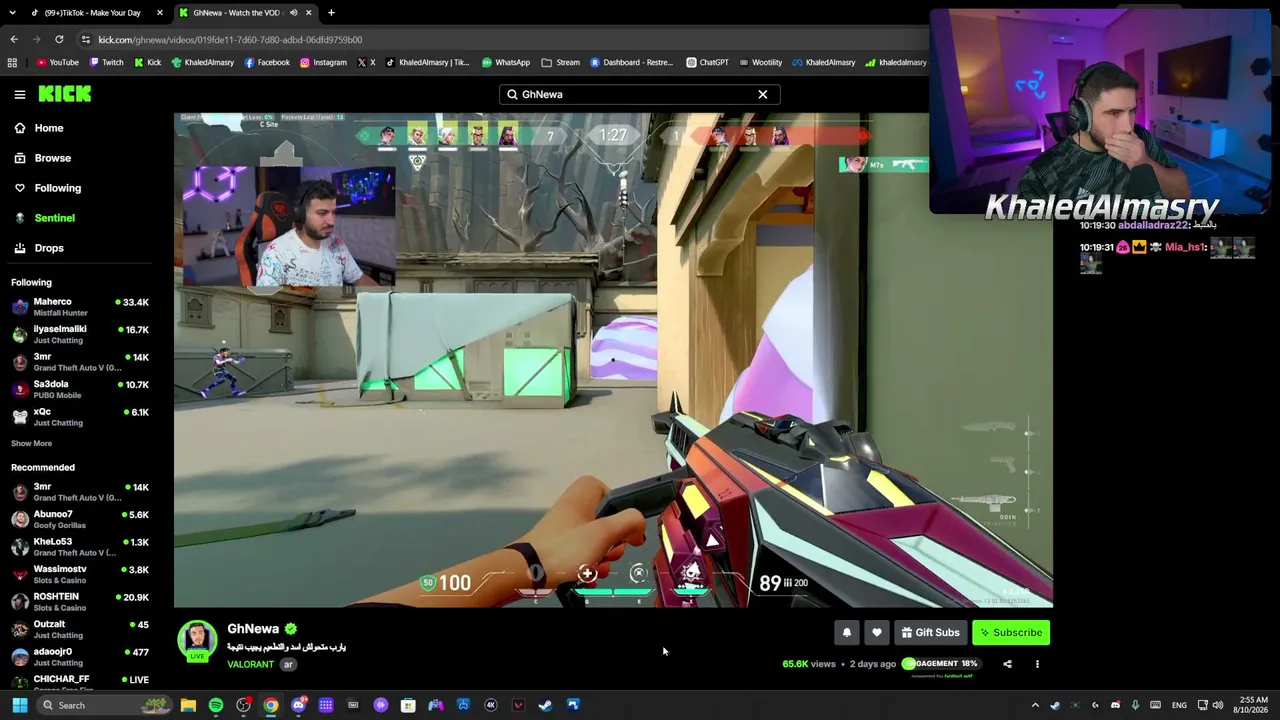1280x720 pixels.
Task: Open Spotify from the taskbar
Action: point(216,705)
